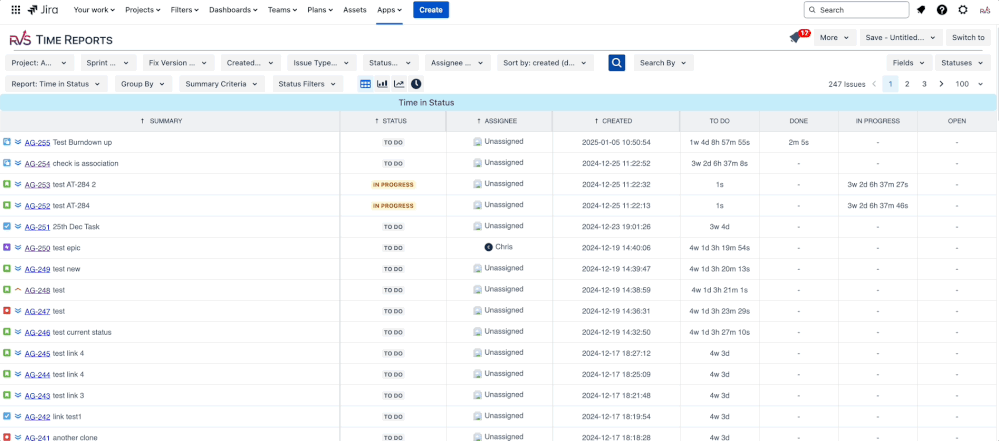Click the clock time format icon
The height and width of the screenshot is (441, 999).
[x=416, y=84]
